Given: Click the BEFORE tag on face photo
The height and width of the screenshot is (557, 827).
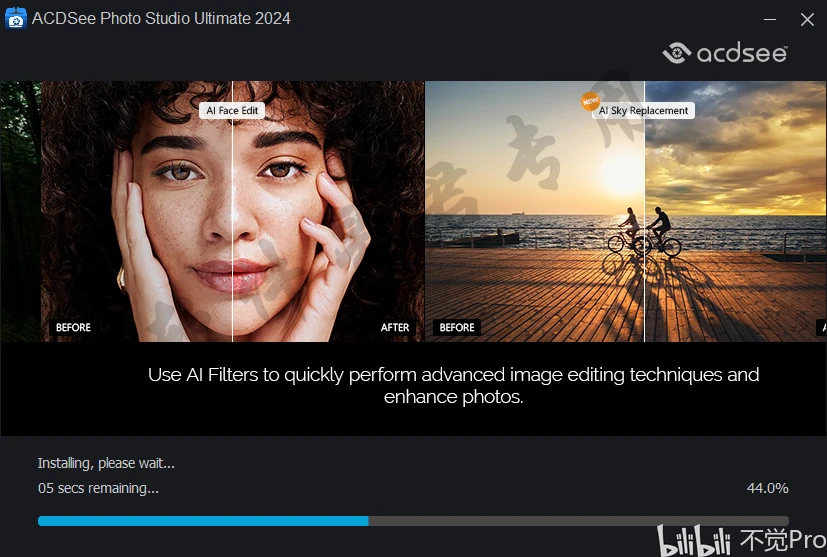Looking at the screenshot, I should point(73,327).
